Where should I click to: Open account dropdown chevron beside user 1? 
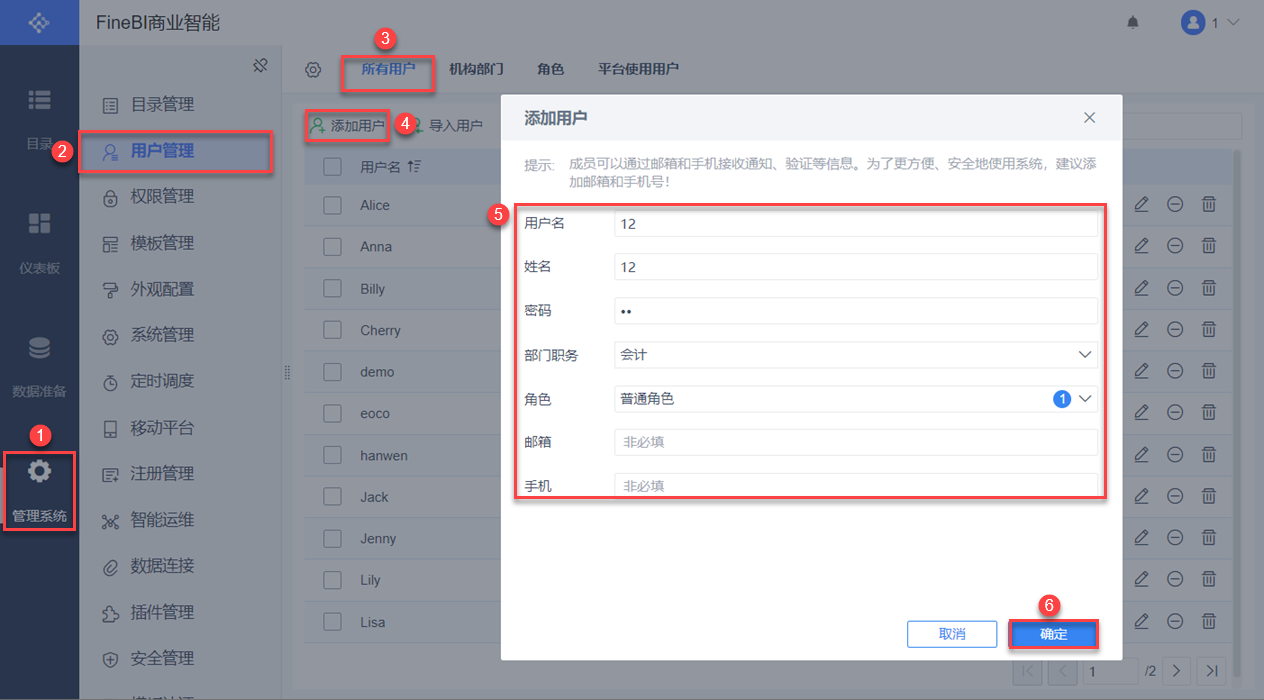click(1233, 22)
